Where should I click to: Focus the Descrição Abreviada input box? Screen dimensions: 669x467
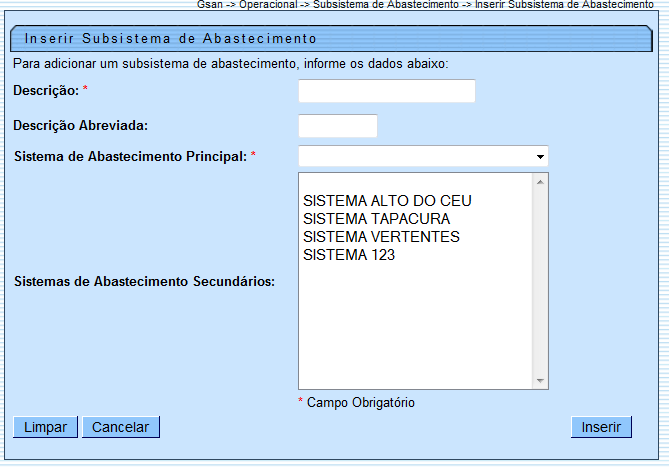coord(338,126)
